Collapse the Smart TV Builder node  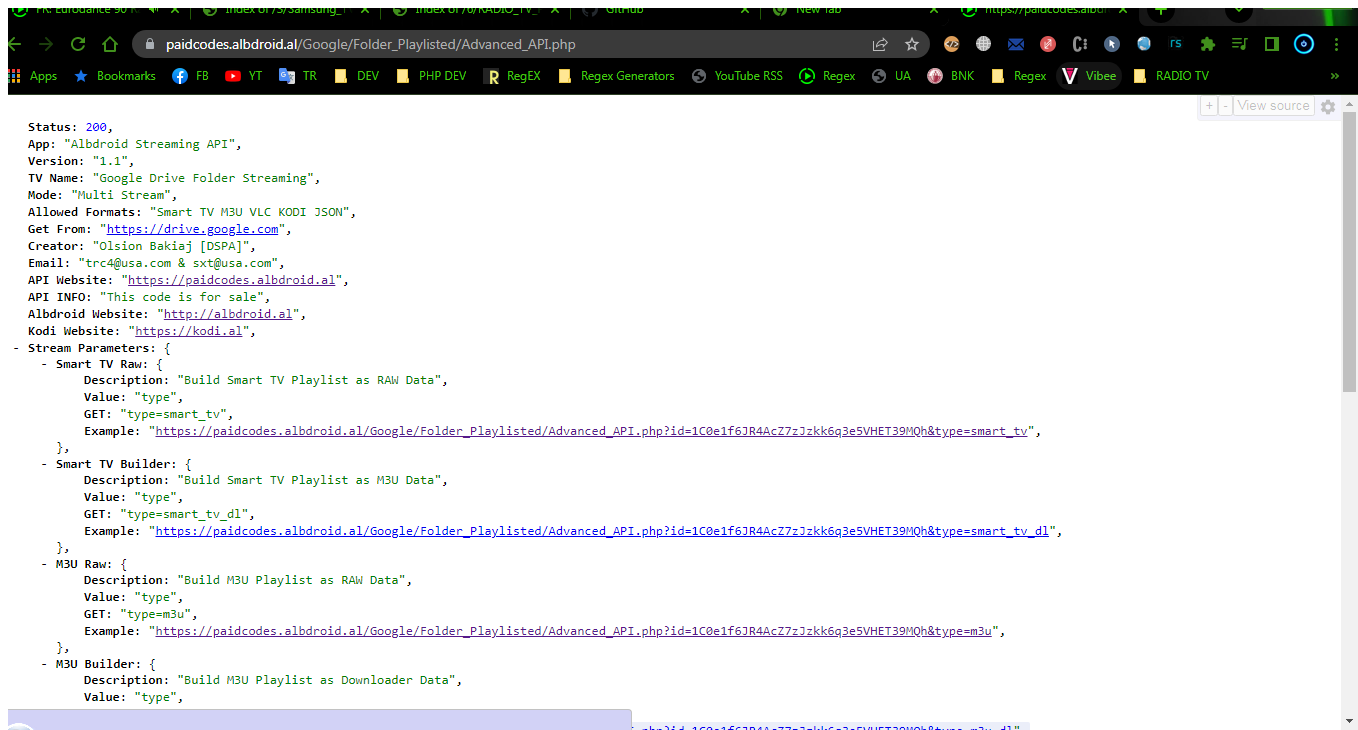[x=45, y=464]
